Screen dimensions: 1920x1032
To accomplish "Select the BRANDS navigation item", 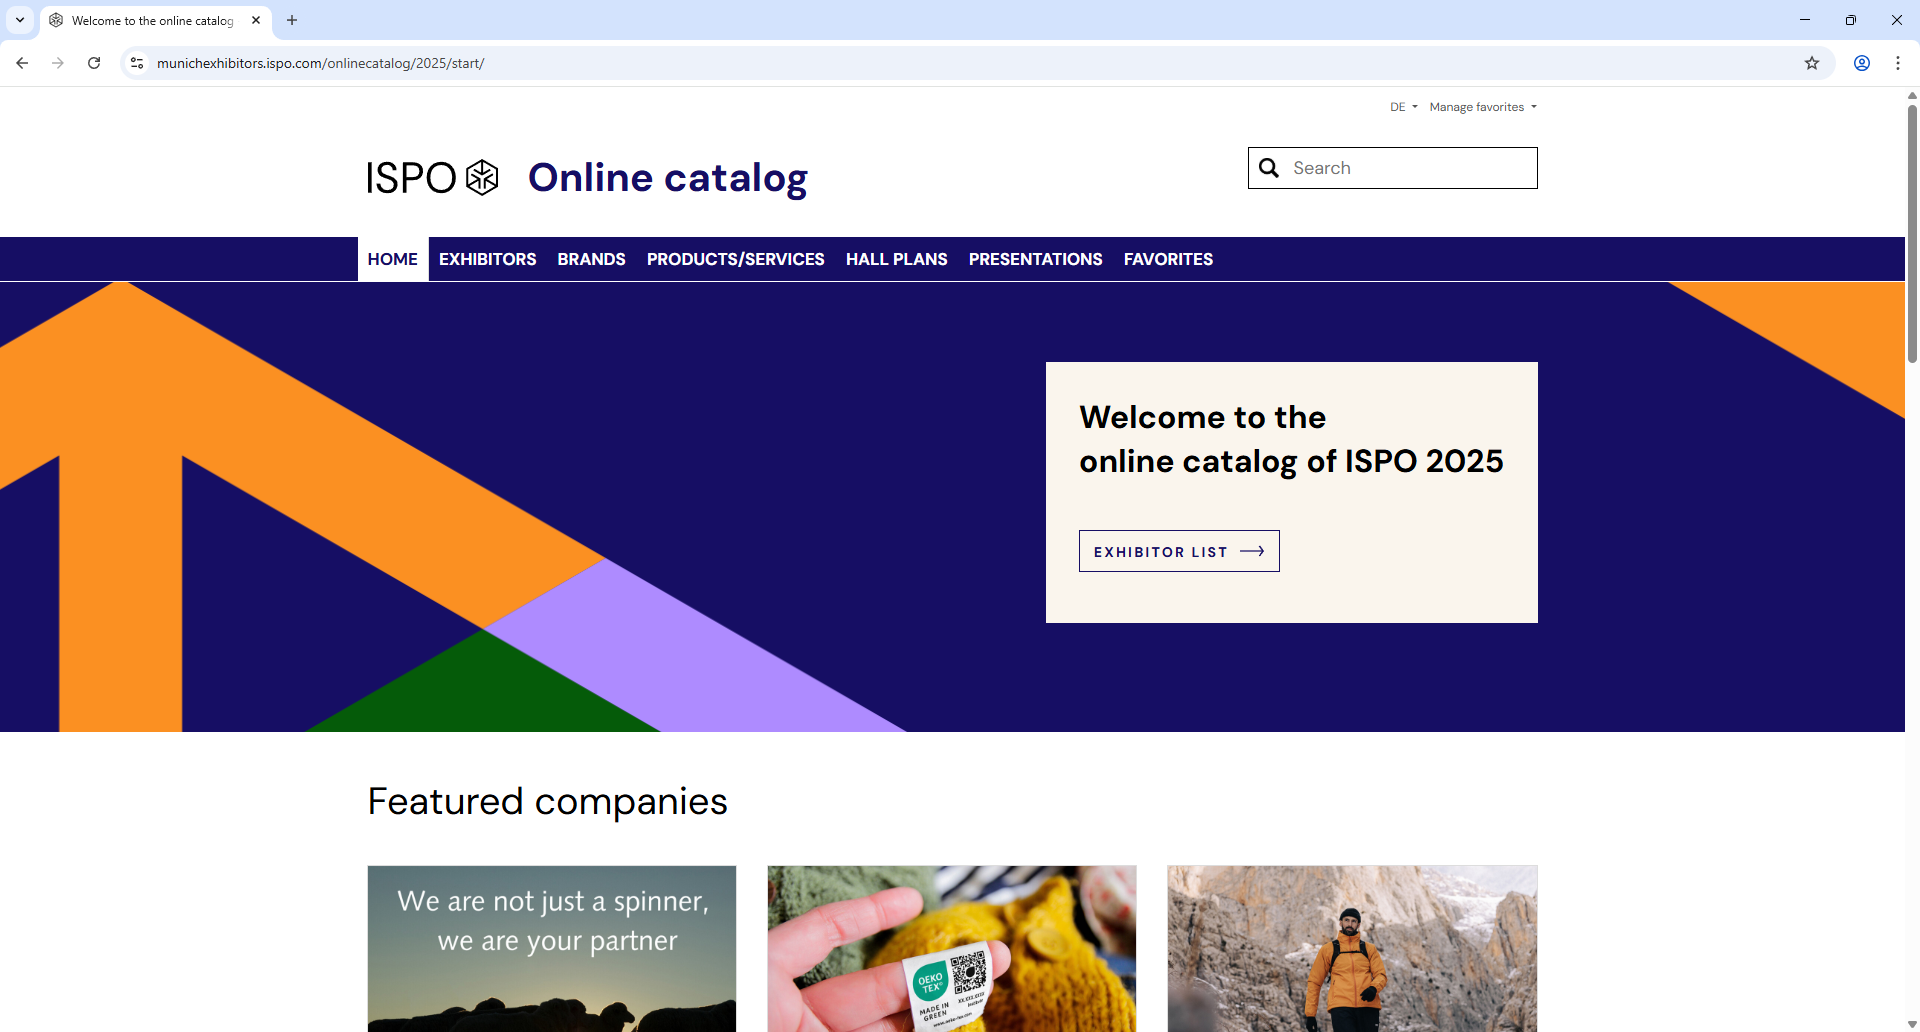I will [591, 259].
